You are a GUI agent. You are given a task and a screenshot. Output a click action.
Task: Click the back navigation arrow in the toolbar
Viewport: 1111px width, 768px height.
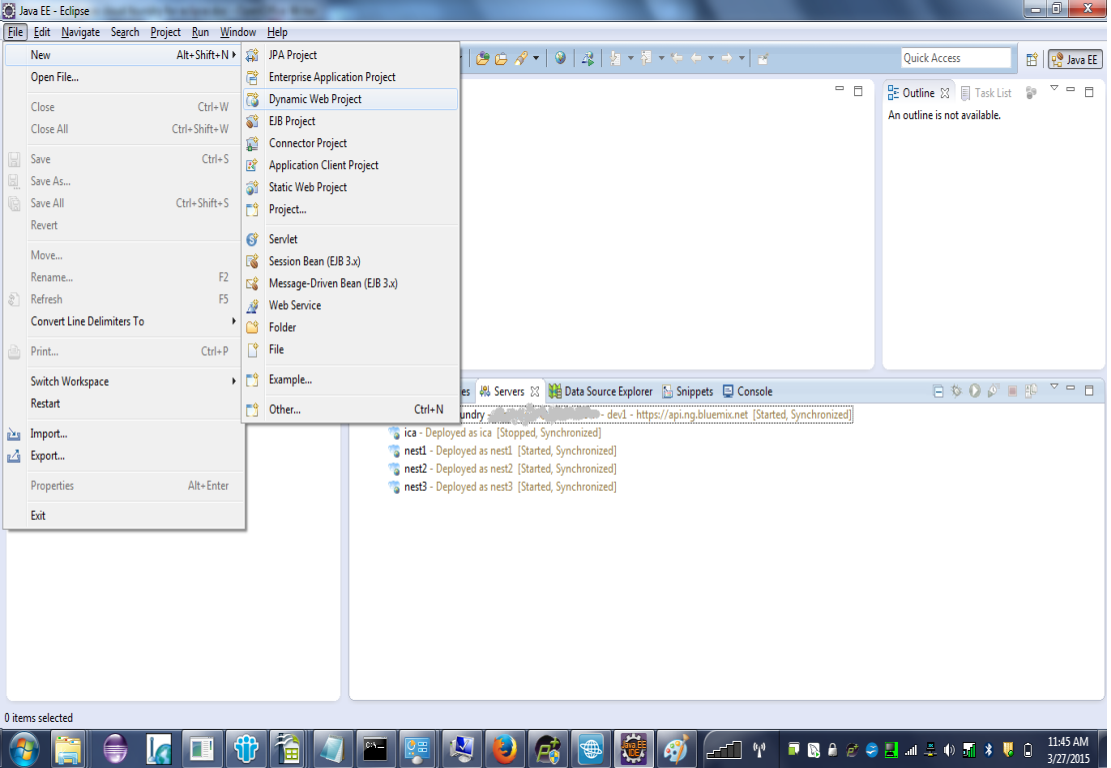coord(695,58)
